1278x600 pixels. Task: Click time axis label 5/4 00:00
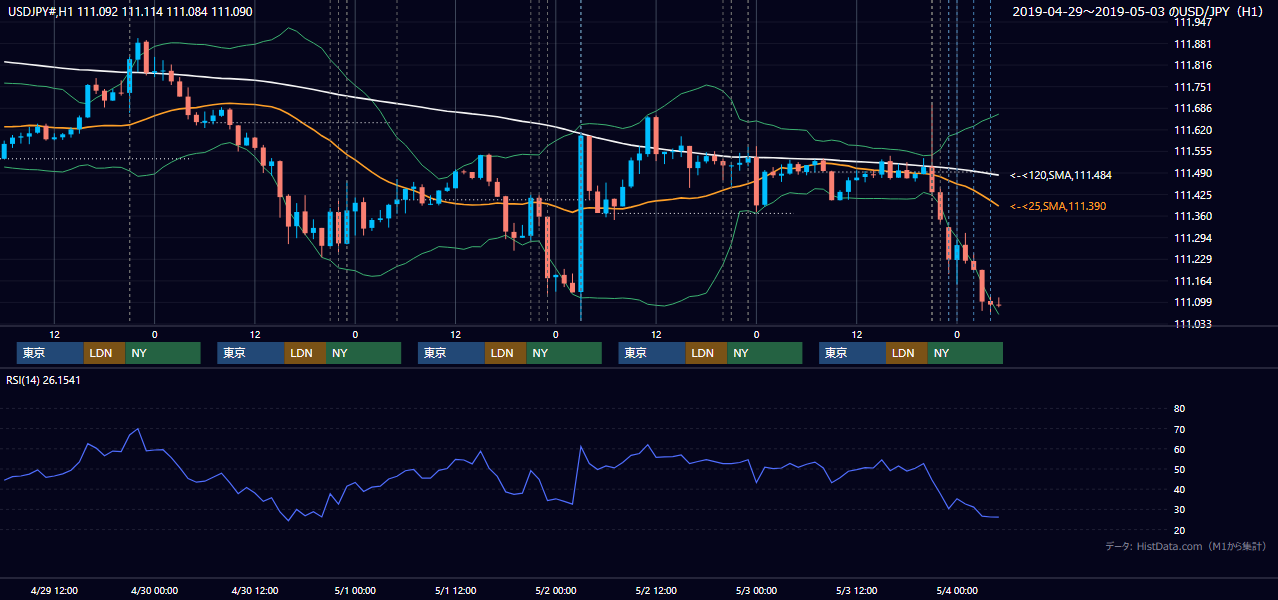(x=957, y=590)
